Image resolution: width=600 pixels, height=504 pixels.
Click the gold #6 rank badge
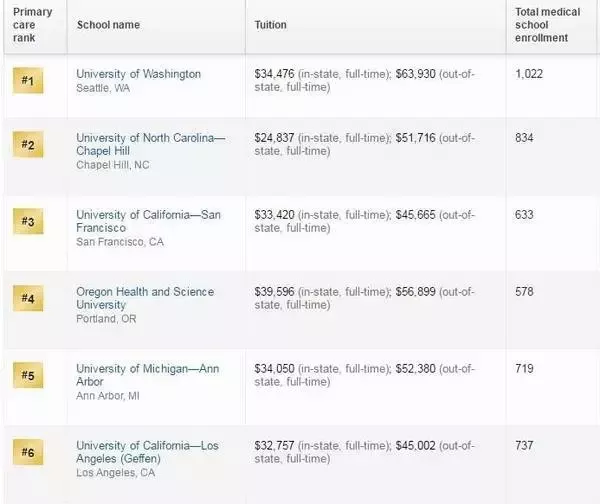pyautogui.click(x=28, y=452)
